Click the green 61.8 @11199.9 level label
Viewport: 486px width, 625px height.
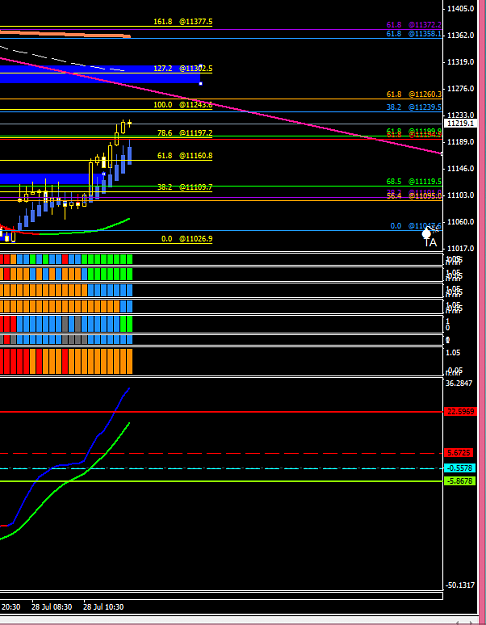coord(414,130)
